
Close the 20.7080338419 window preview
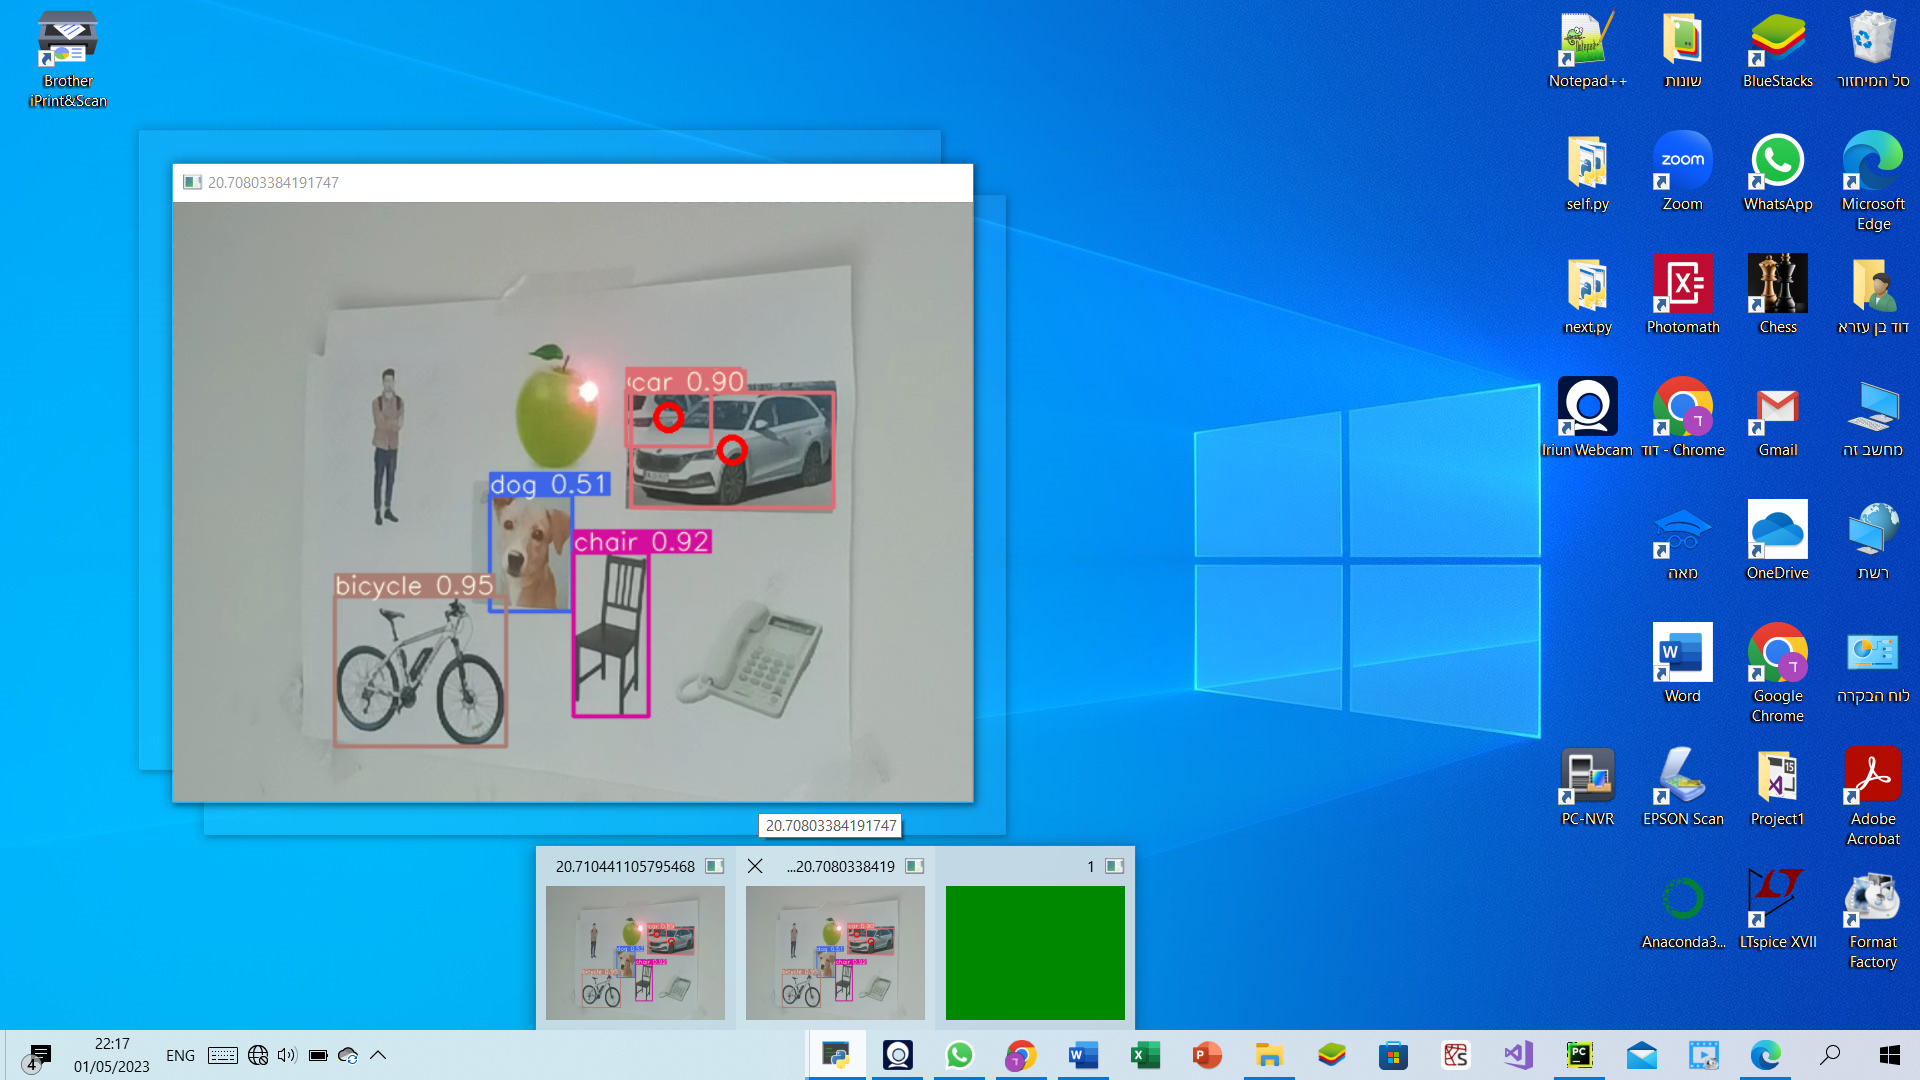pyautogui.click(x=755, y=866)
